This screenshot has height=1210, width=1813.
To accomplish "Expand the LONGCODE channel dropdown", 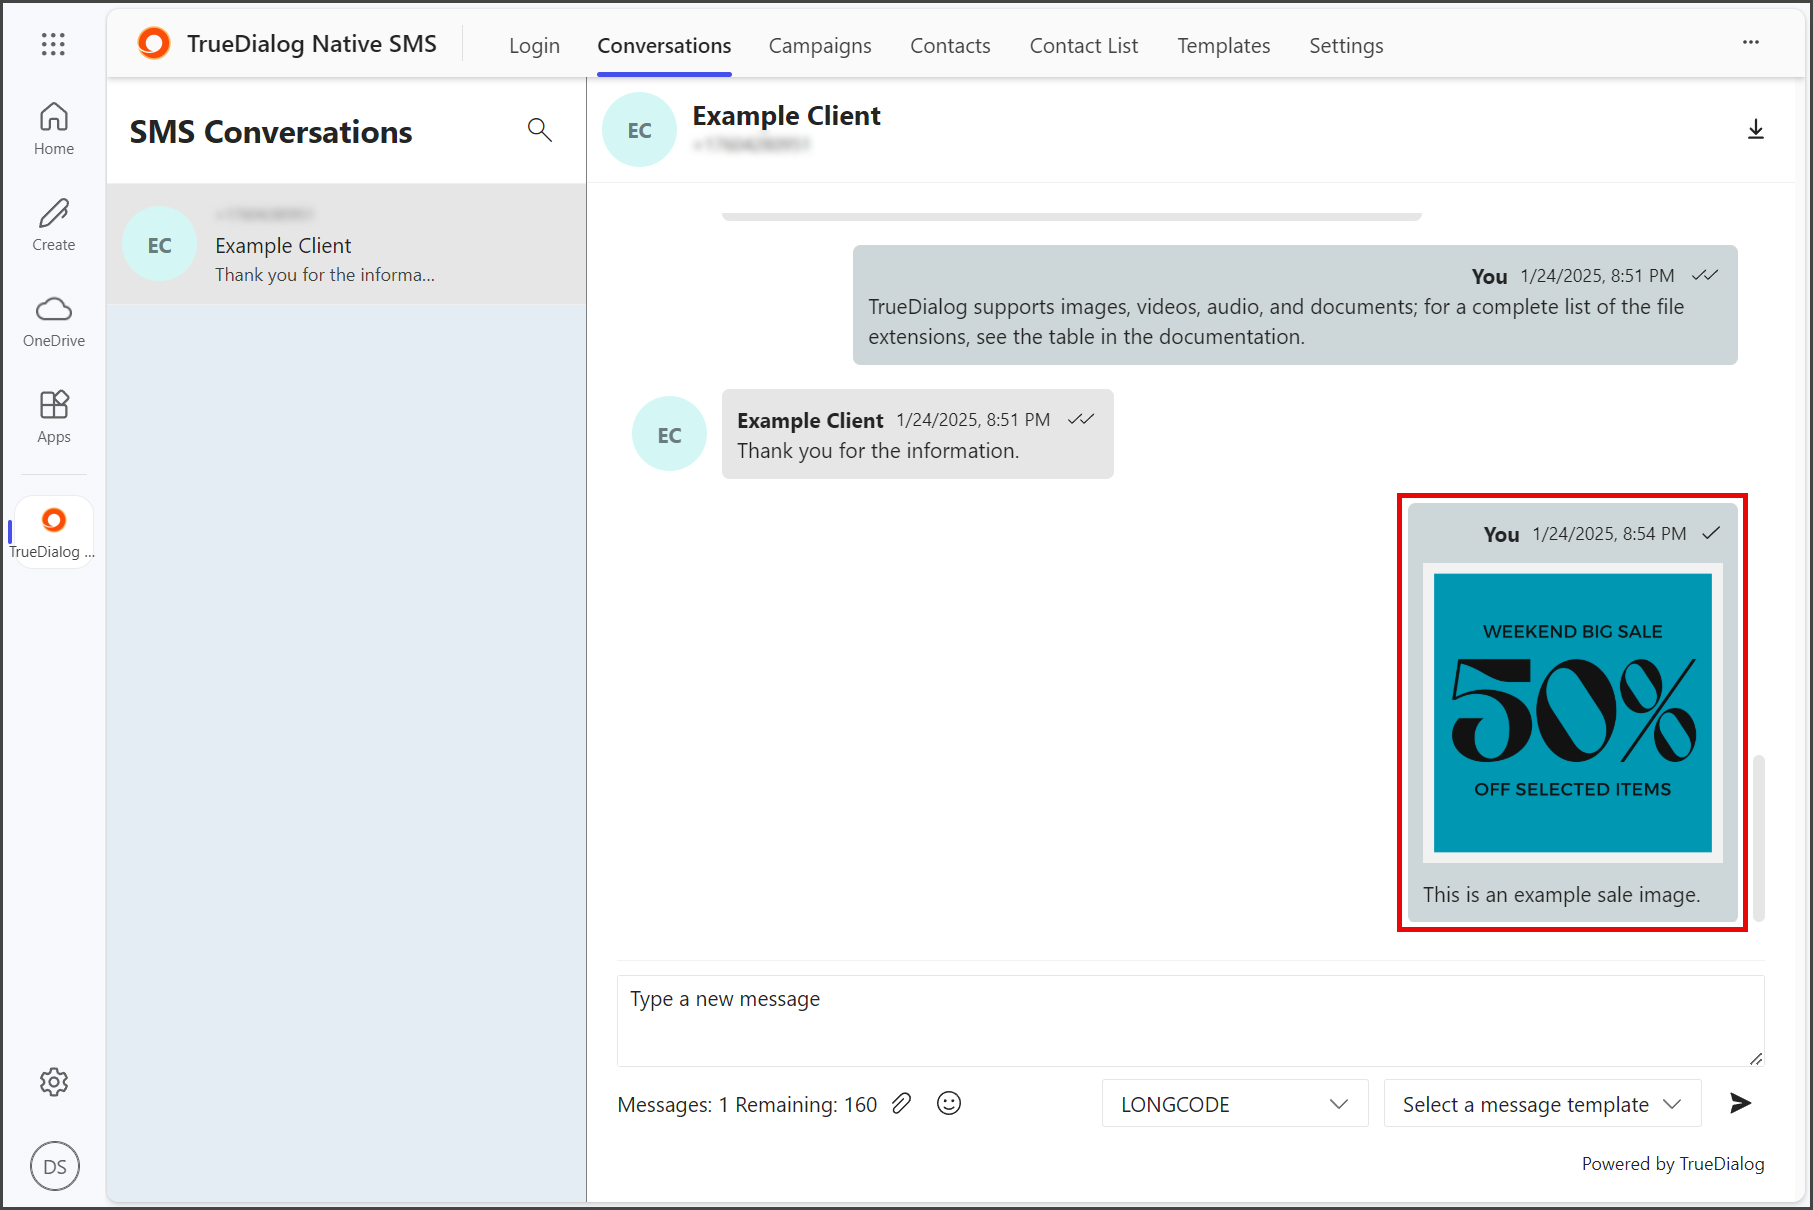I will [x=1235, y=1104].
